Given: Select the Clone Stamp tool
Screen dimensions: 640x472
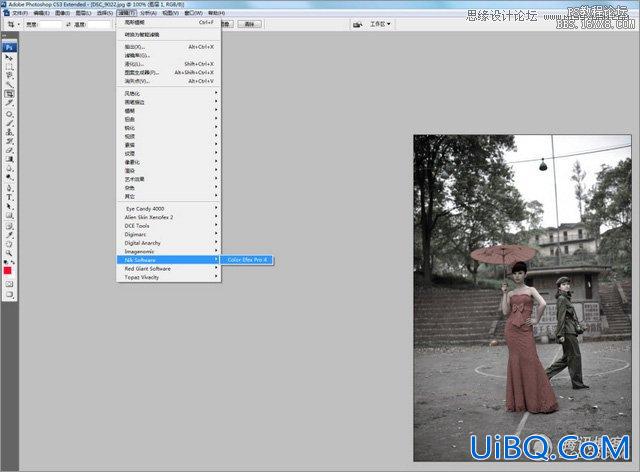Looking at the screenshot, I should (x=9, y=132).
